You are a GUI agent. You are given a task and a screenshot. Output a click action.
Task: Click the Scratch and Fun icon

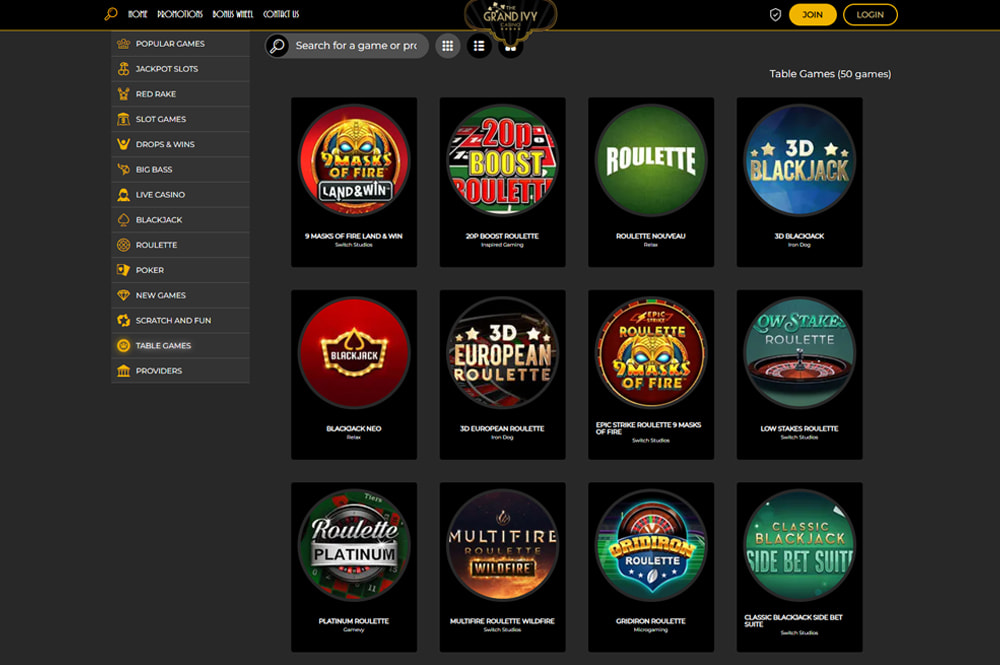tap(124, 321)
